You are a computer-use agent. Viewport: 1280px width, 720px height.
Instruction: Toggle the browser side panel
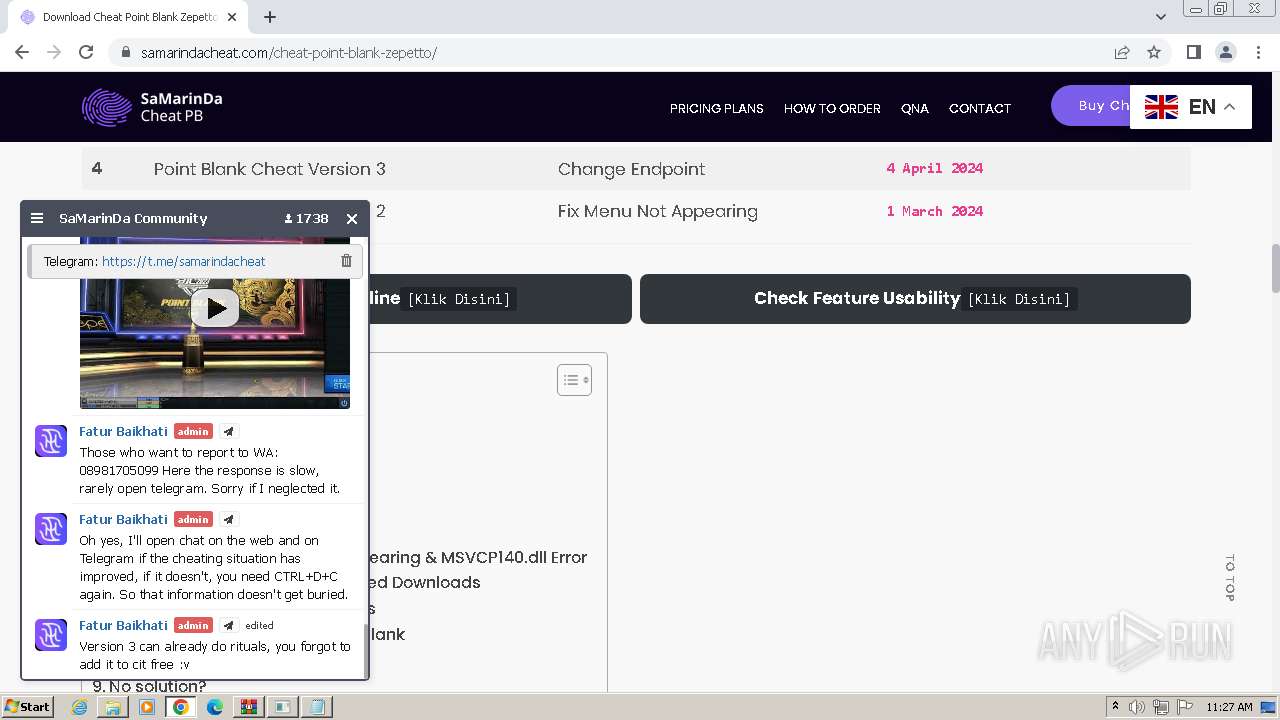coord(1193,52)
